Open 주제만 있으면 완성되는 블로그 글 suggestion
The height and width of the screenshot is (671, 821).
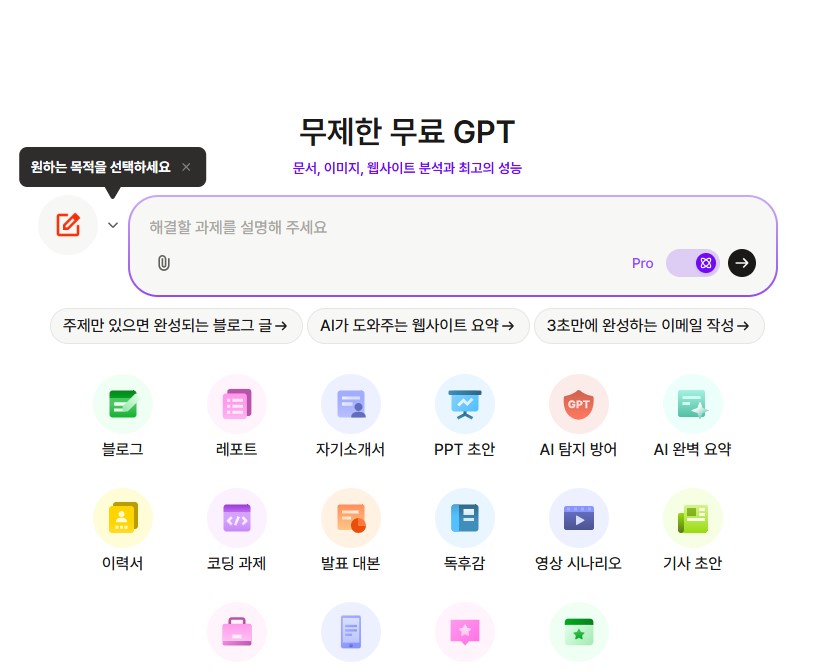coord(176,326)
